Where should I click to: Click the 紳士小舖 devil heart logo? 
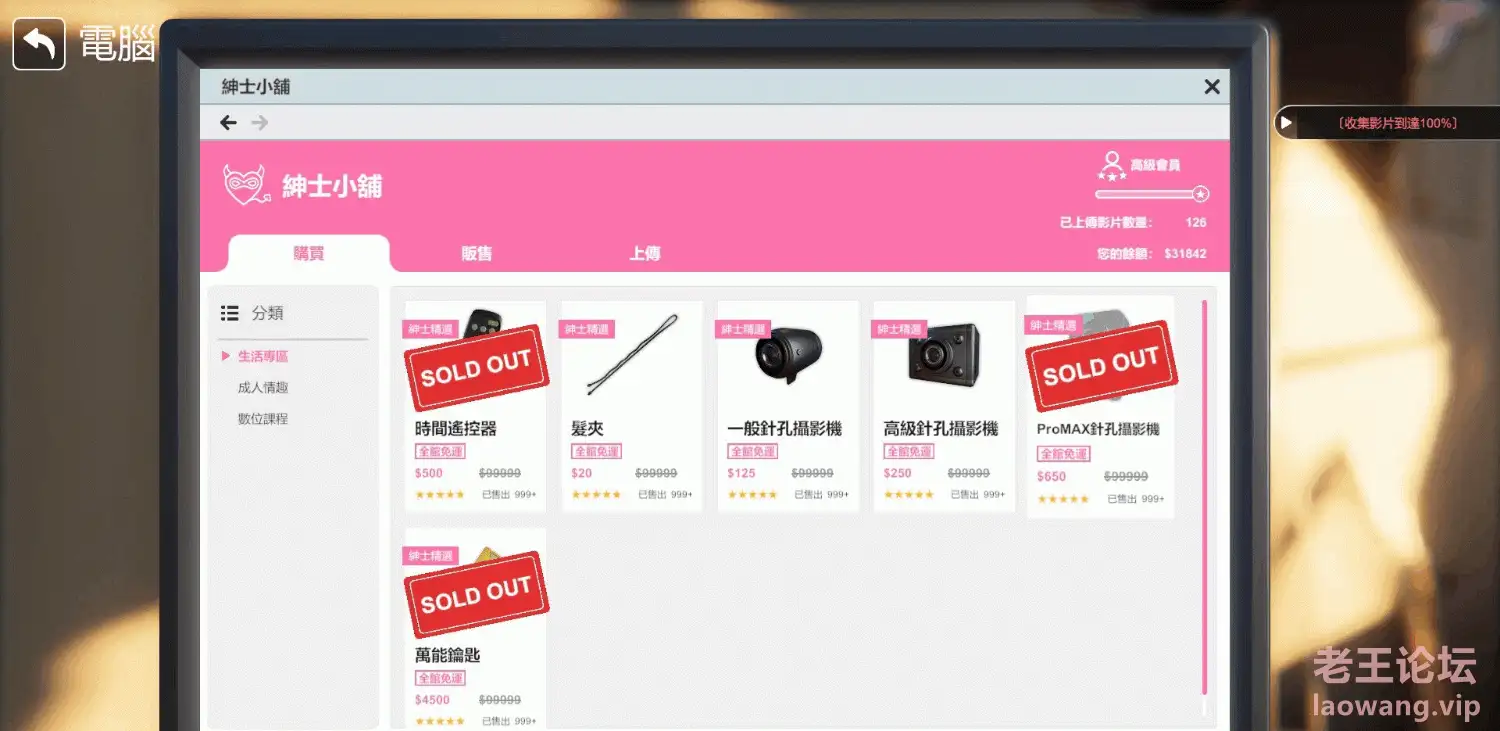coord(245,185)
